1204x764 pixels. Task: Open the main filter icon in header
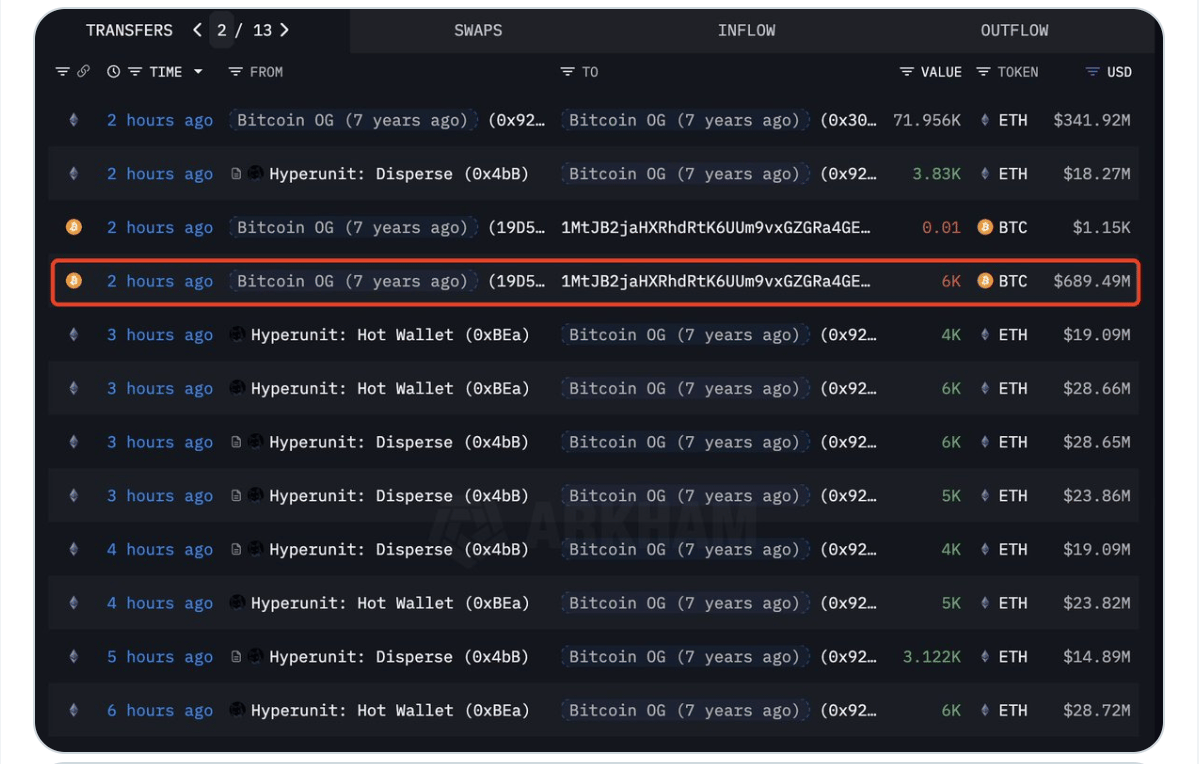tap(62, 72)
